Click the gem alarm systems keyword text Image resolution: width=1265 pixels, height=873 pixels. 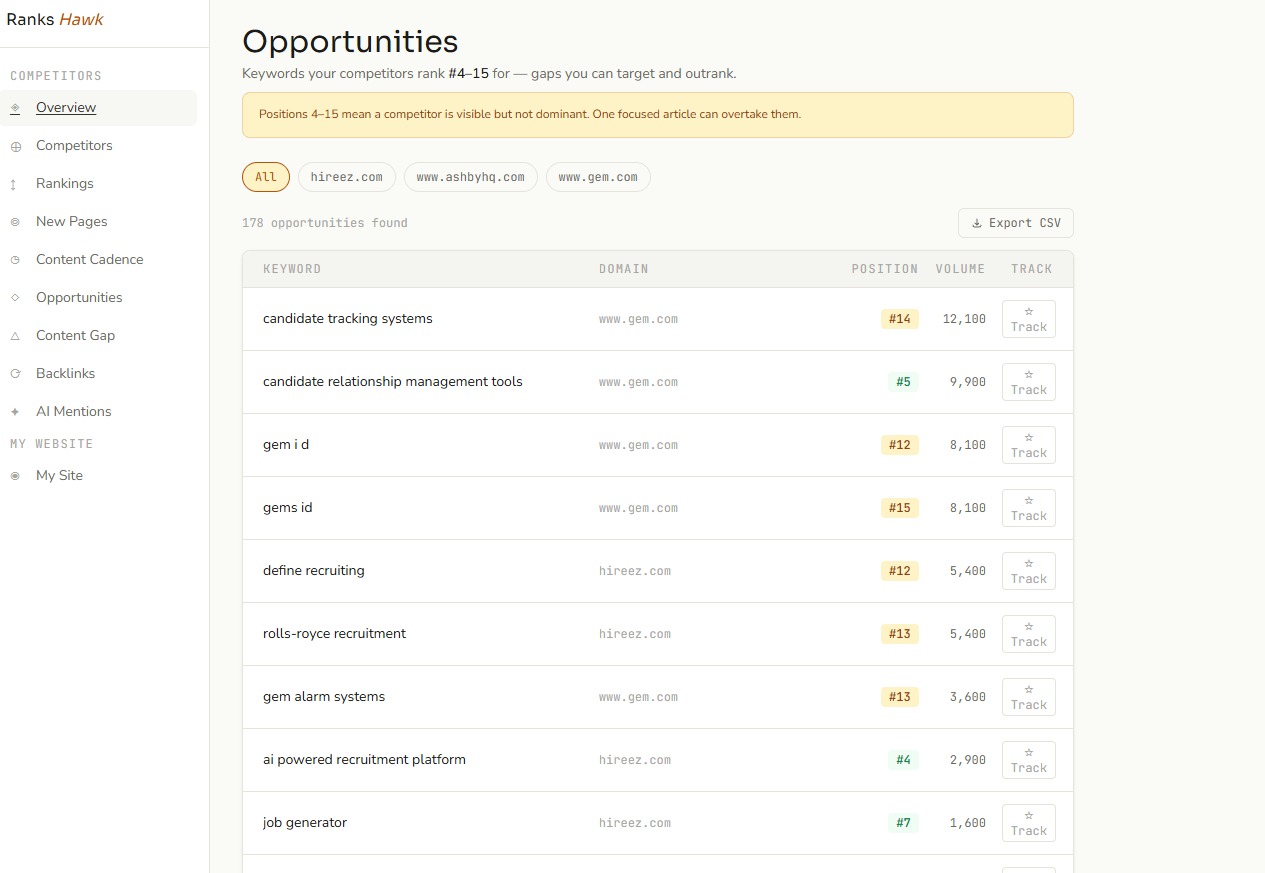[x=324, y=697]
